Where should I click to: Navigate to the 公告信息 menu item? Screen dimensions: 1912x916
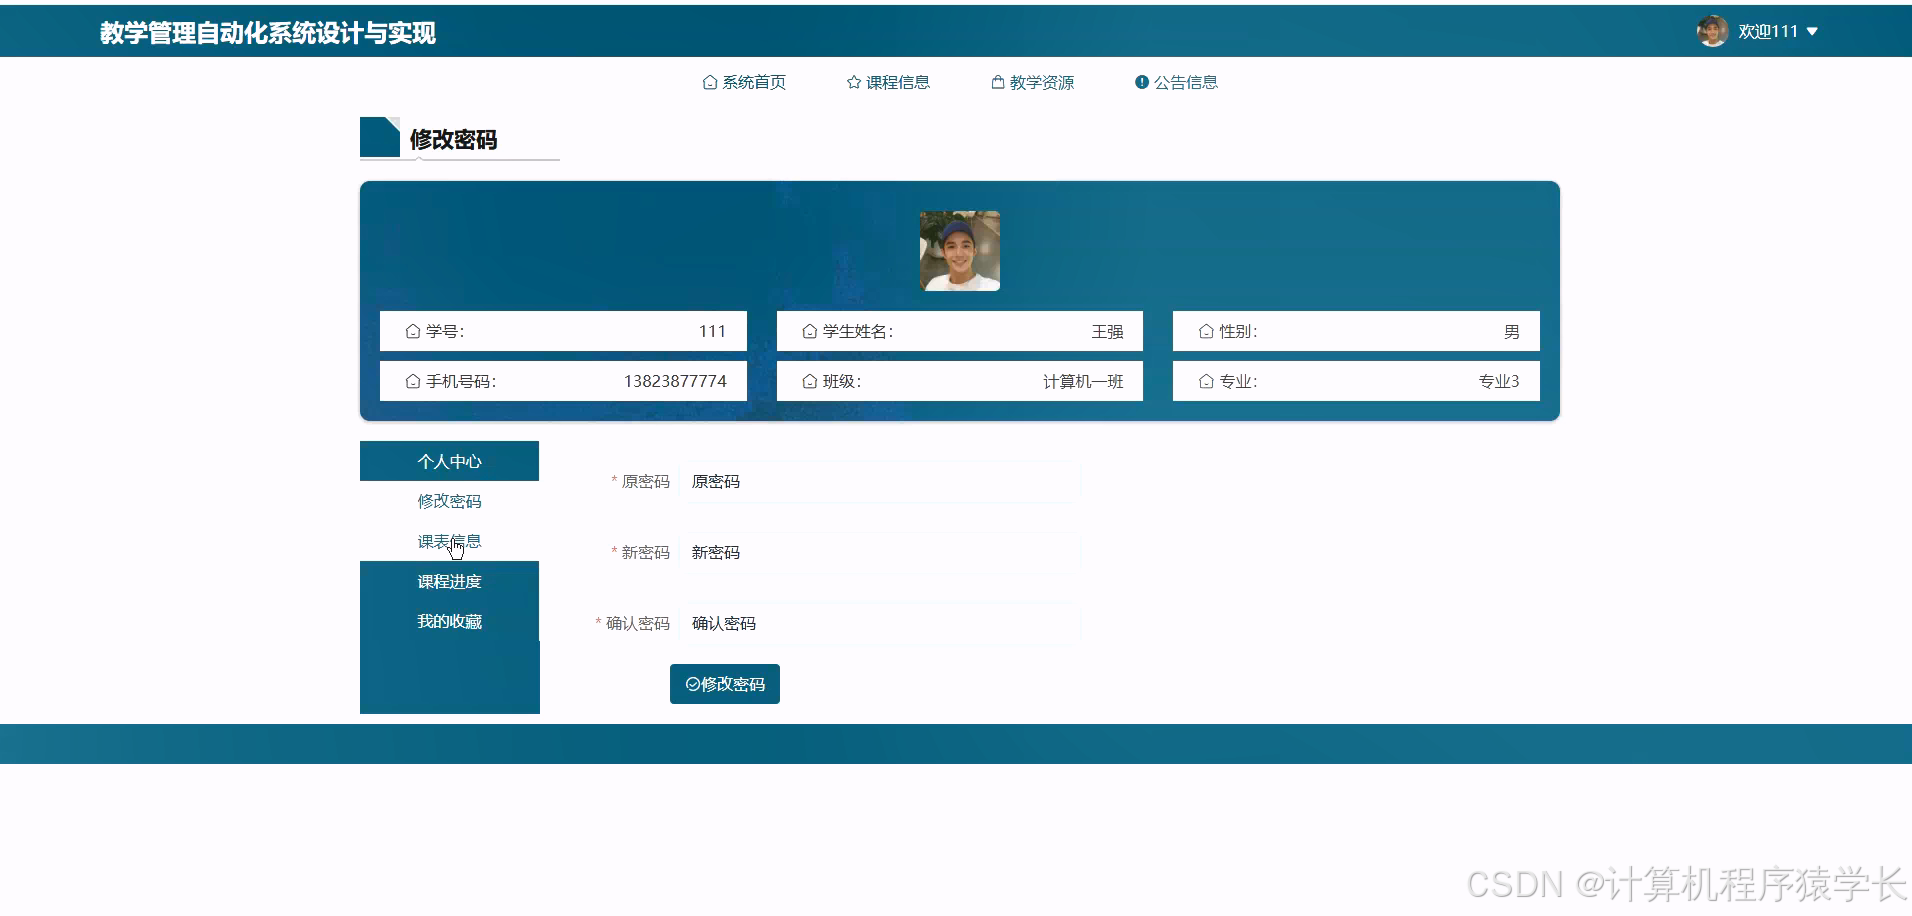(1186, 82)
